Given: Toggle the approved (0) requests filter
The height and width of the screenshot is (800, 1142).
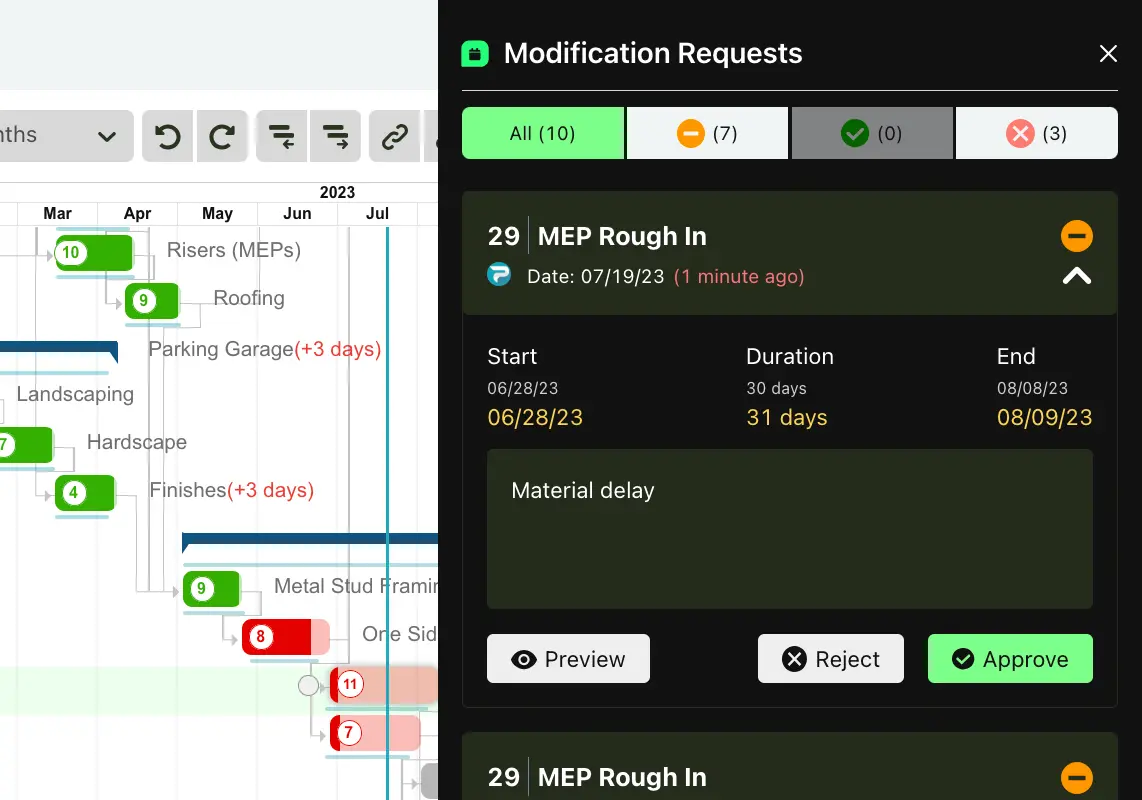Looking at the screenshot, I should [x=872, y=132].
